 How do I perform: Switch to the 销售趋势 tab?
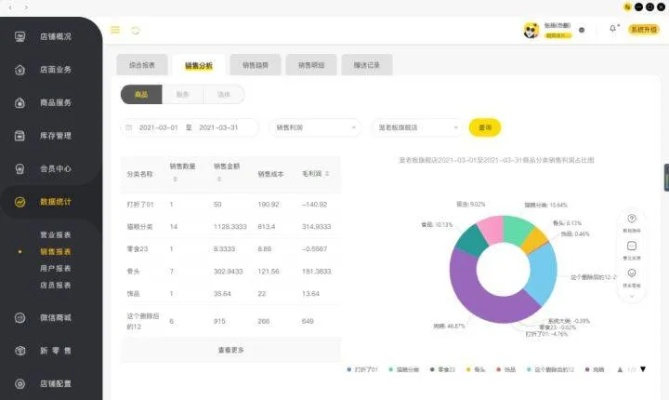point(255,65)
